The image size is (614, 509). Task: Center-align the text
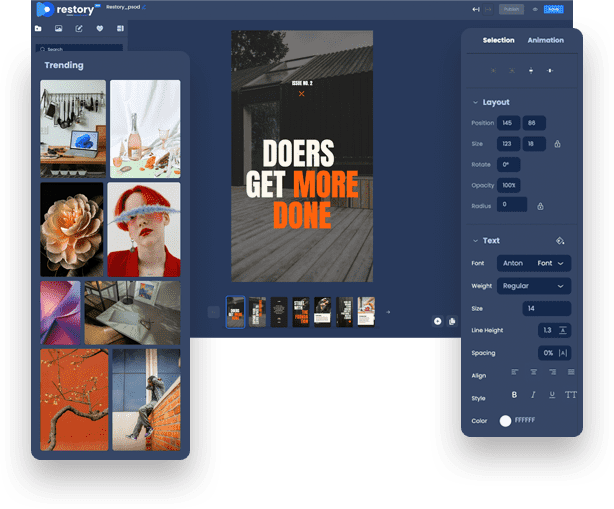point(533,372)
